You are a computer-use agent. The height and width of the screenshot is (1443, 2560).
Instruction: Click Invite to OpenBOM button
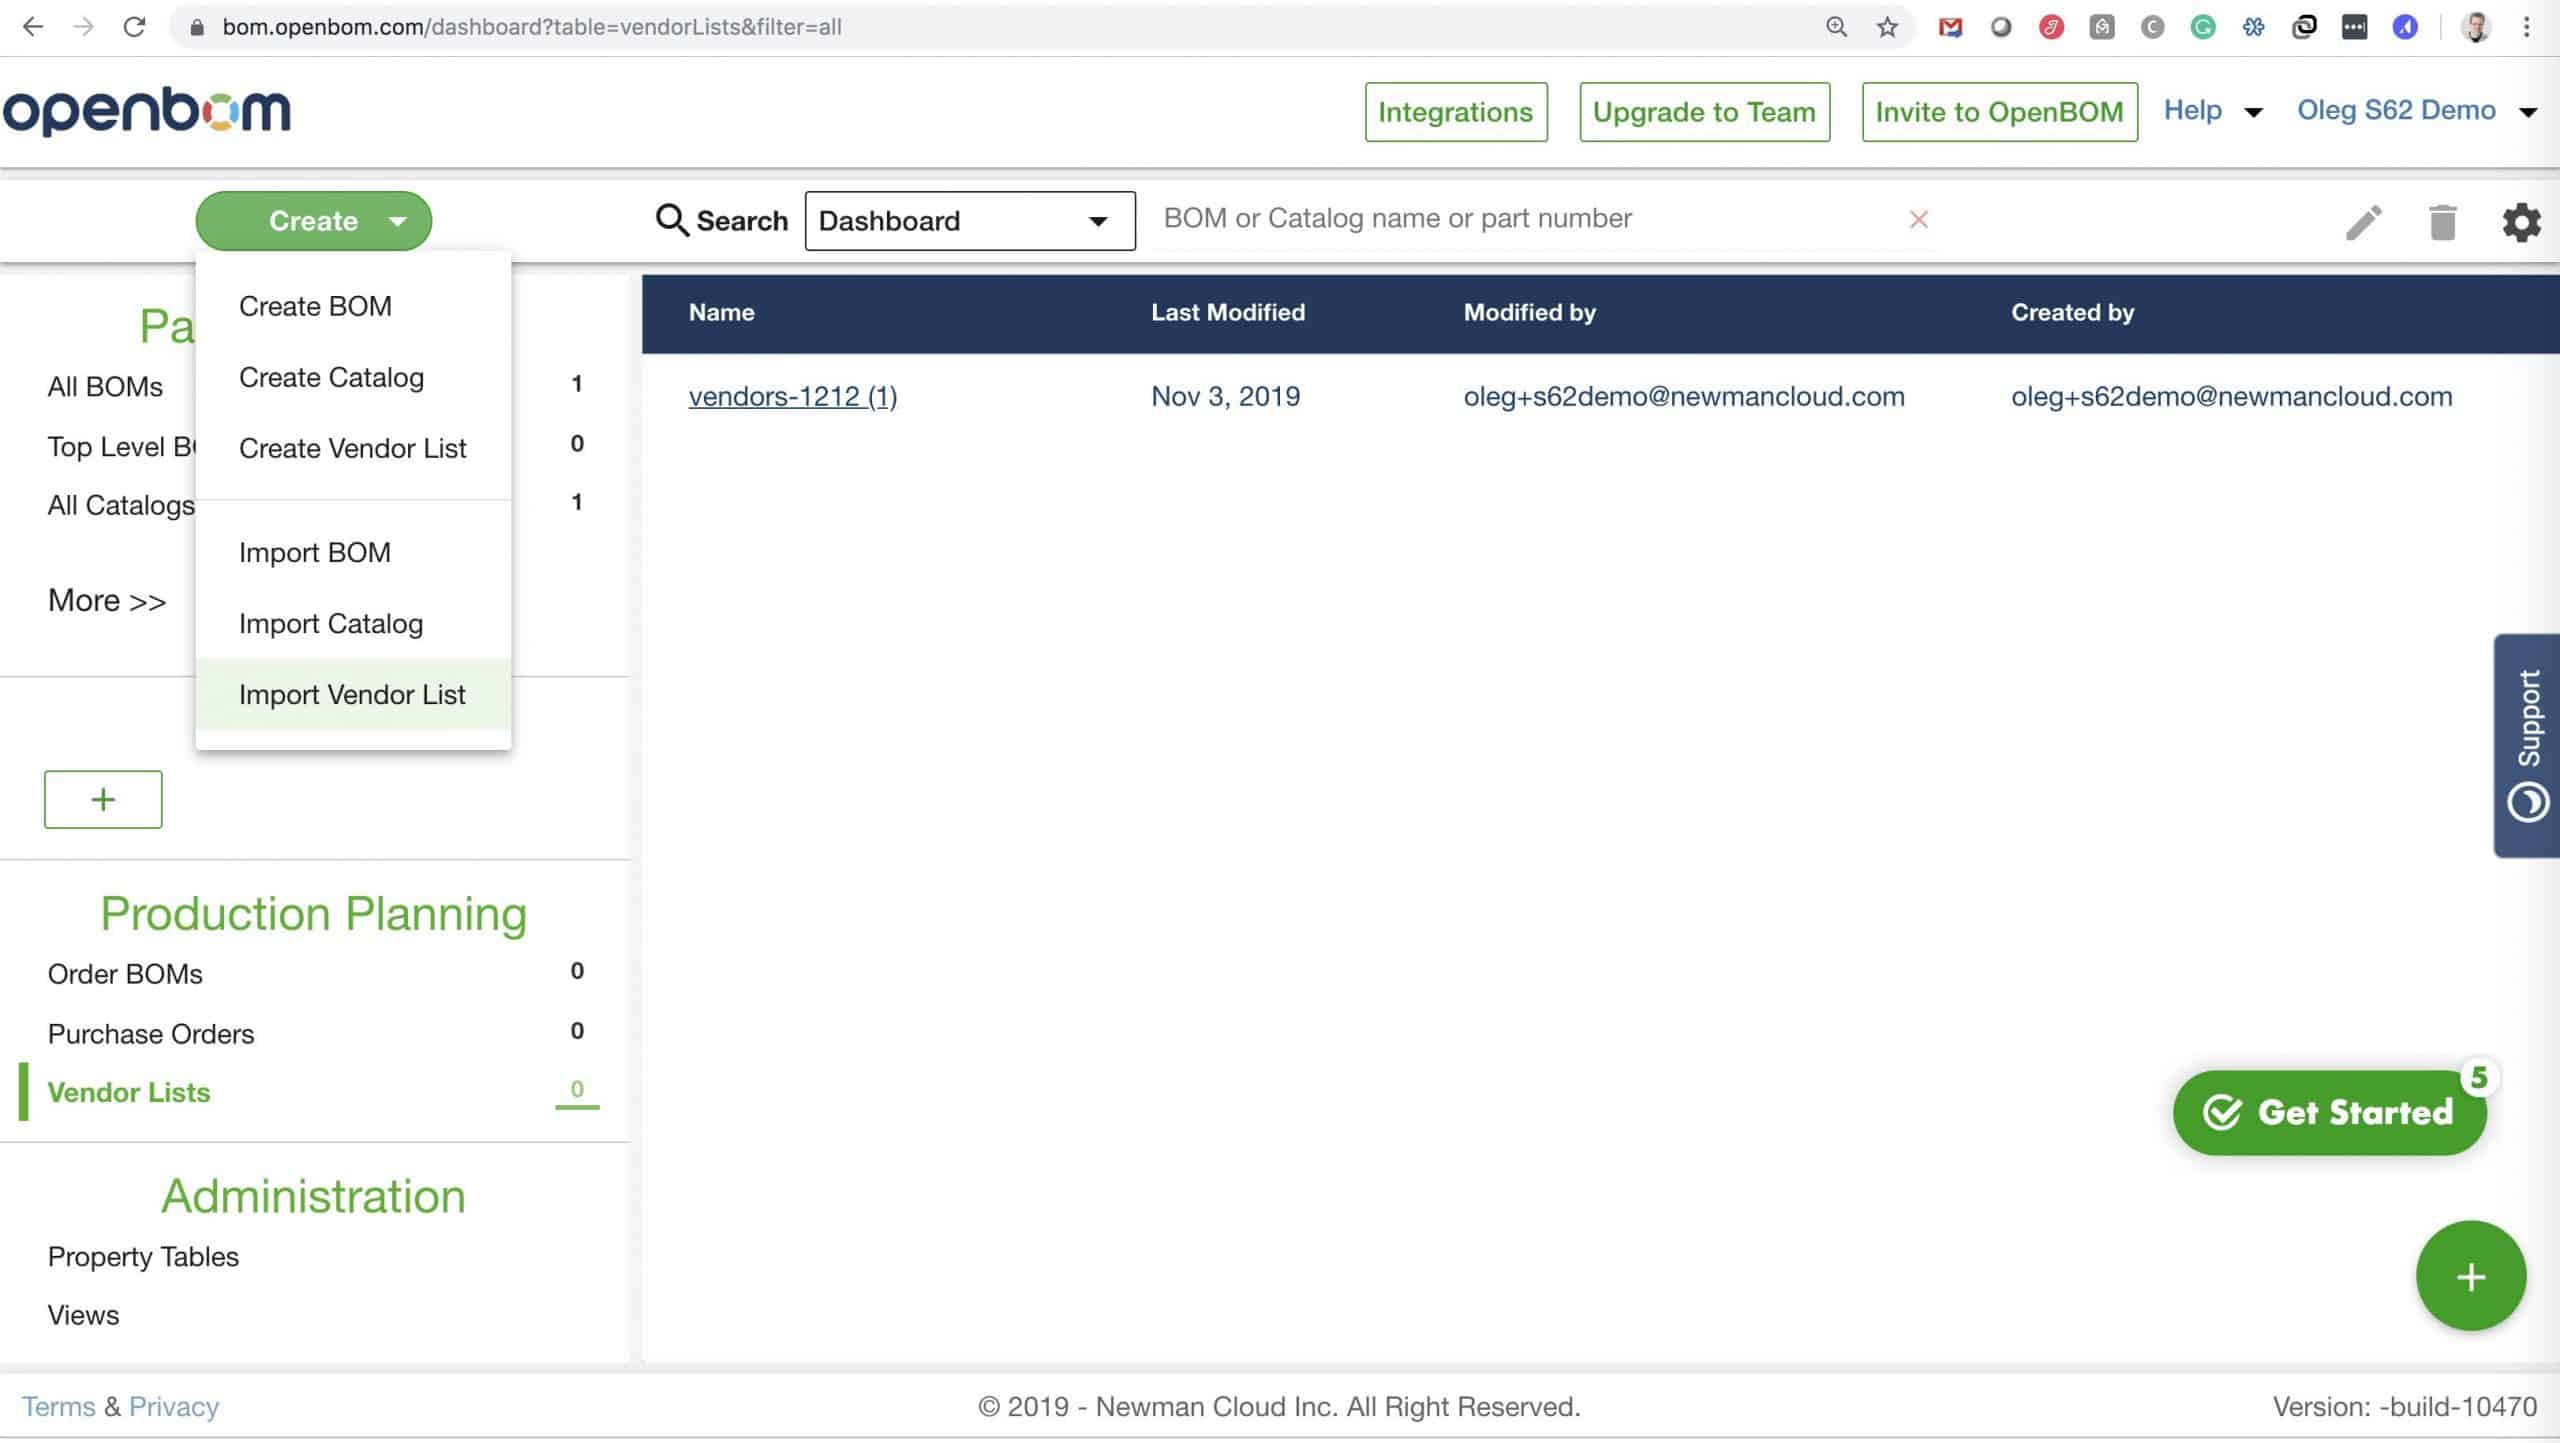coord(1999,112)
